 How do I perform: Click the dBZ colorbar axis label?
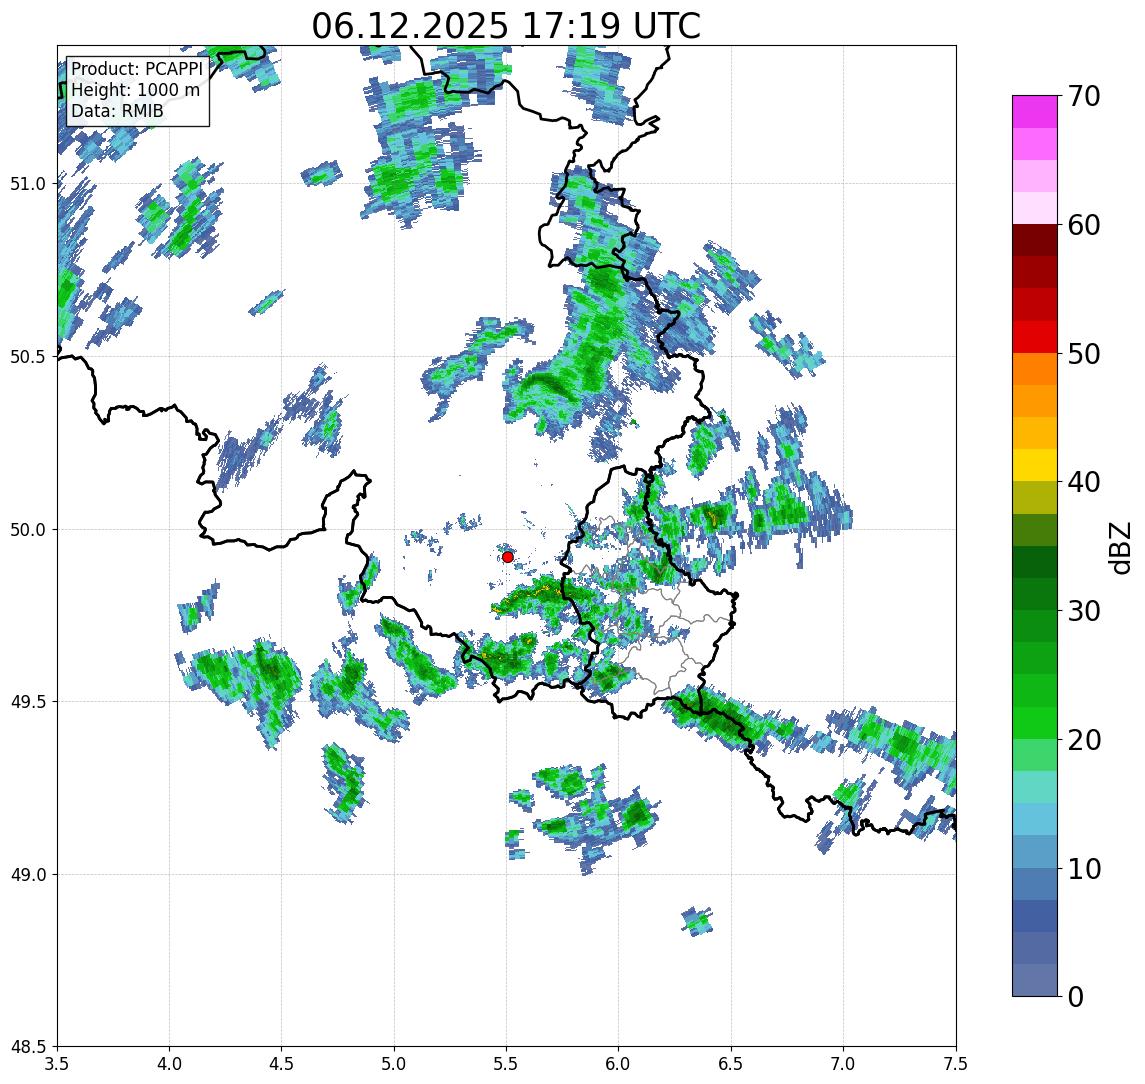[1119, 548]
